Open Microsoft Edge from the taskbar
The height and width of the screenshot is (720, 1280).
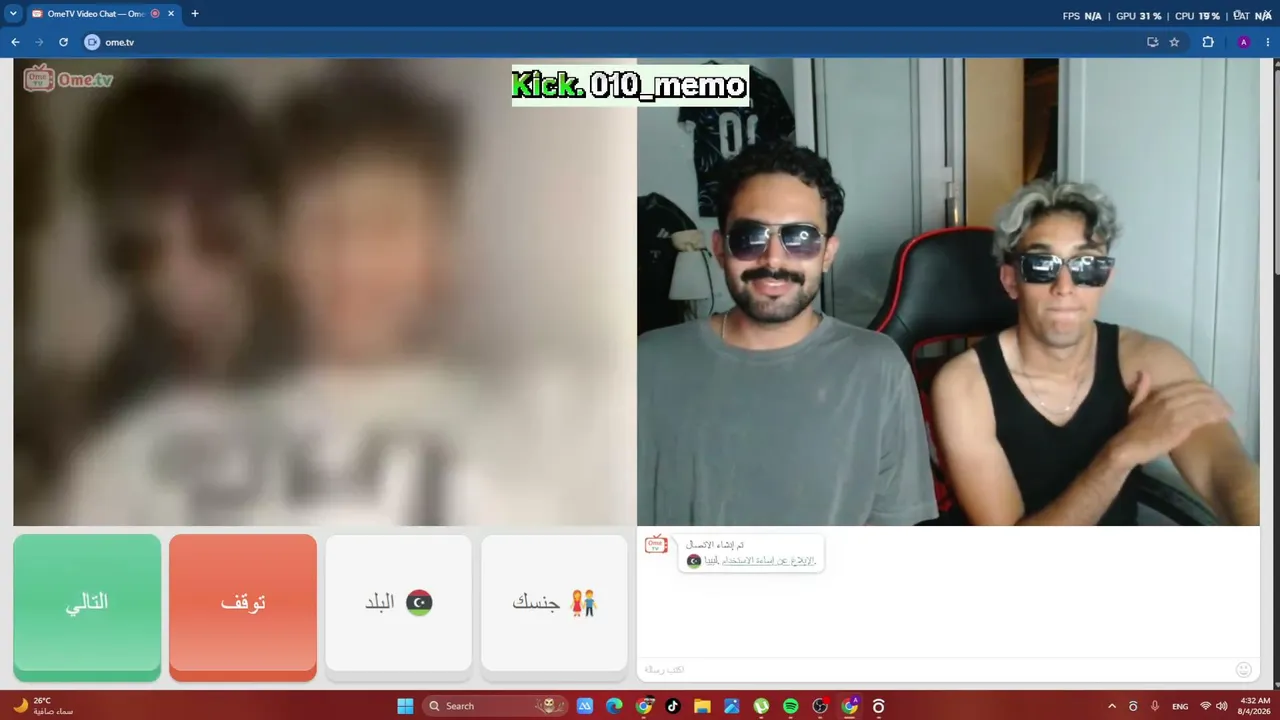(614, 706)
